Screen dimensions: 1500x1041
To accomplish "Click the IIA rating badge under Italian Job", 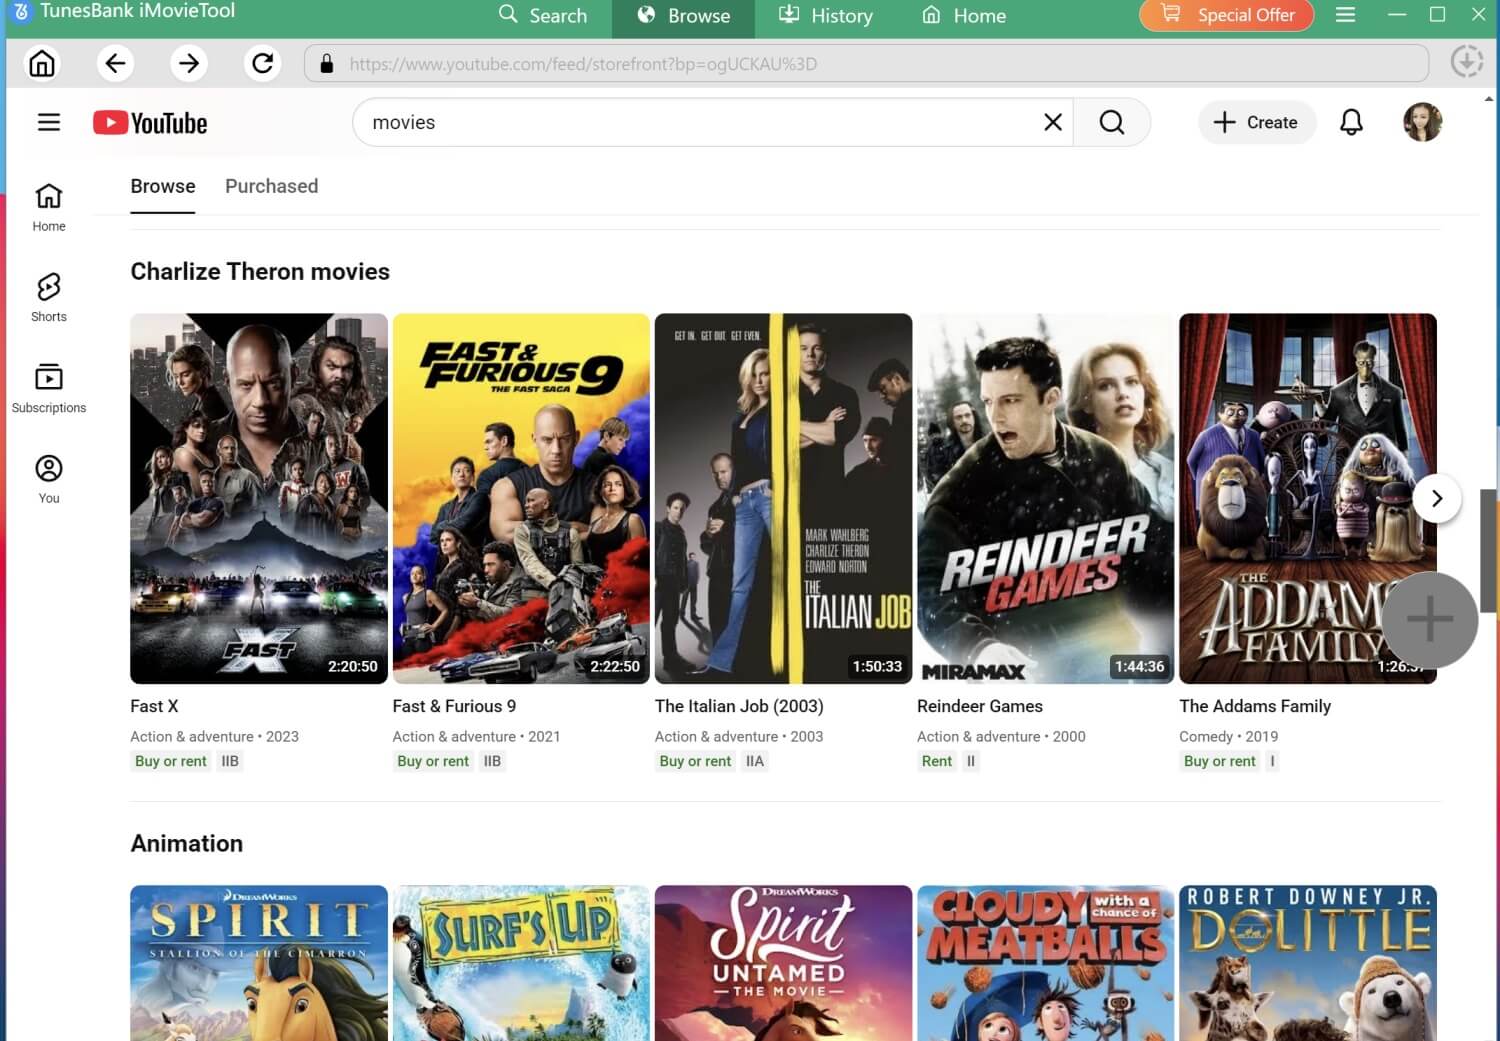I will click(755, 761).
